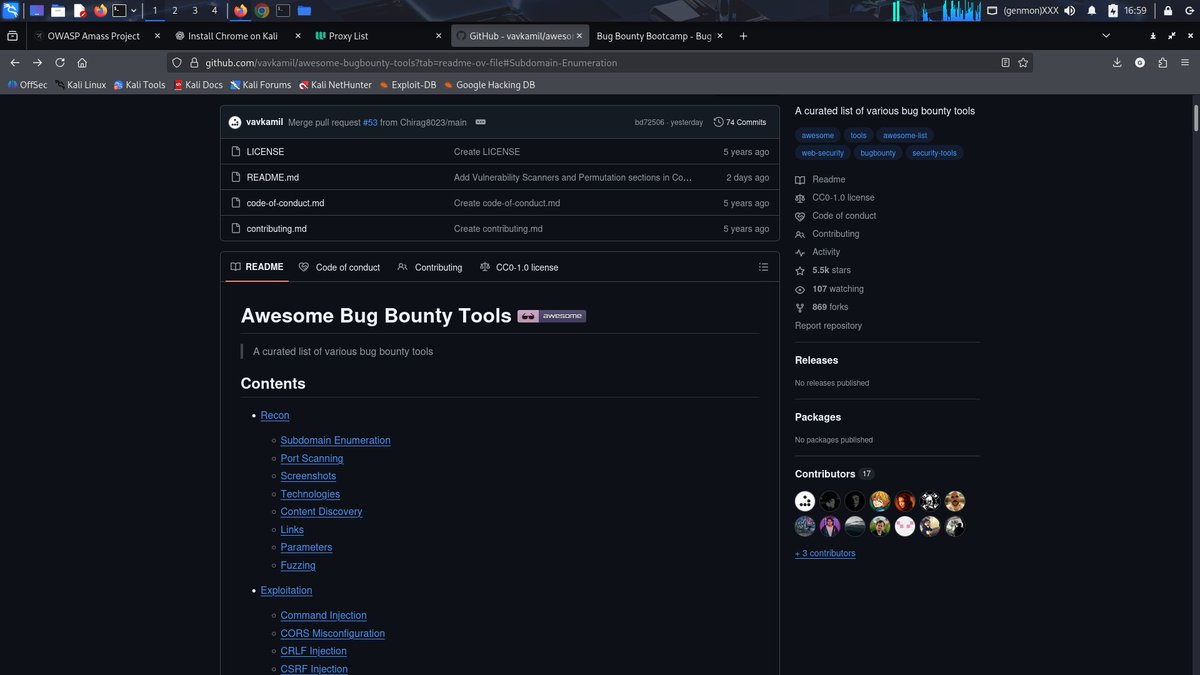Open the code-of-conduct.md file

pyautogui.click(x=285, y=203)
